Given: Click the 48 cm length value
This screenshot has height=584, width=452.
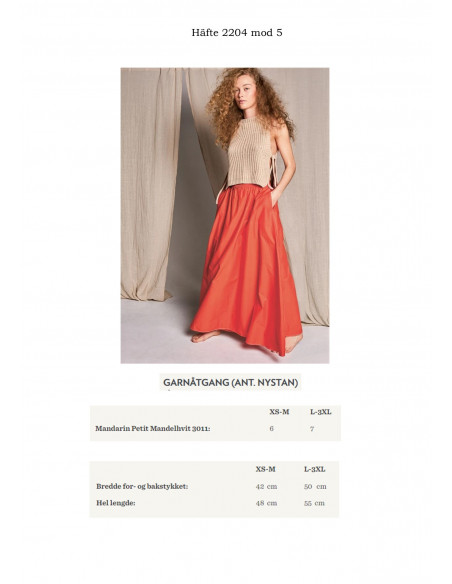Looking at the screenshot, I should 266,503.
